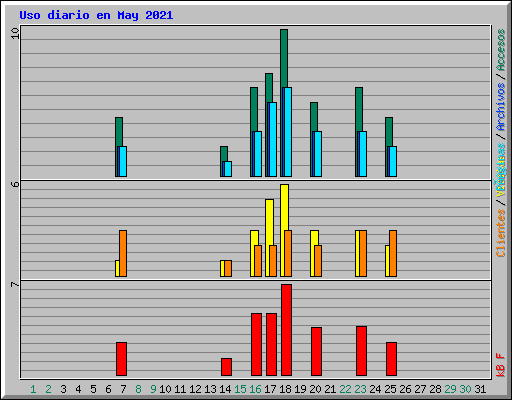Click the tallest yellow bar, day 18

pos(284,207)
